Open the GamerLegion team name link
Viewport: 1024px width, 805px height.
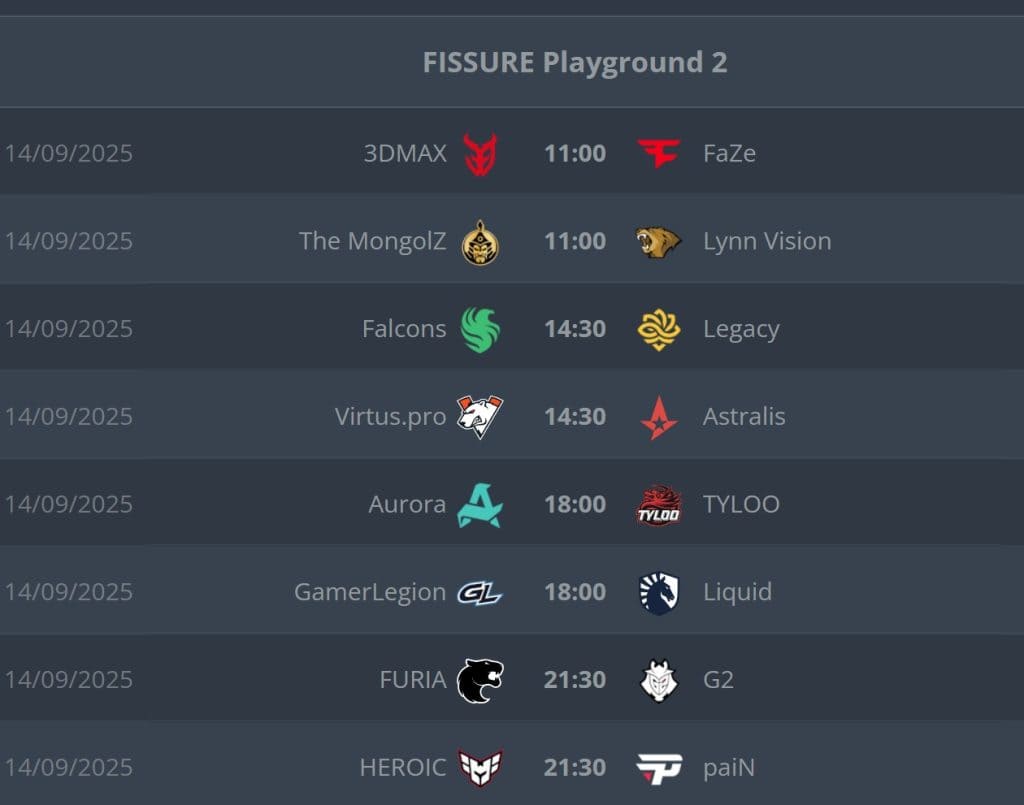(370, 592)
